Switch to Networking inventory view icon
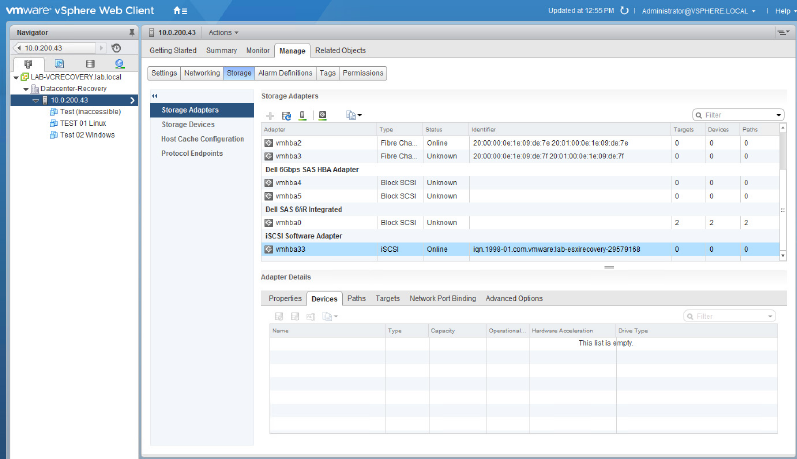797x459 pixels. (120, 63)
